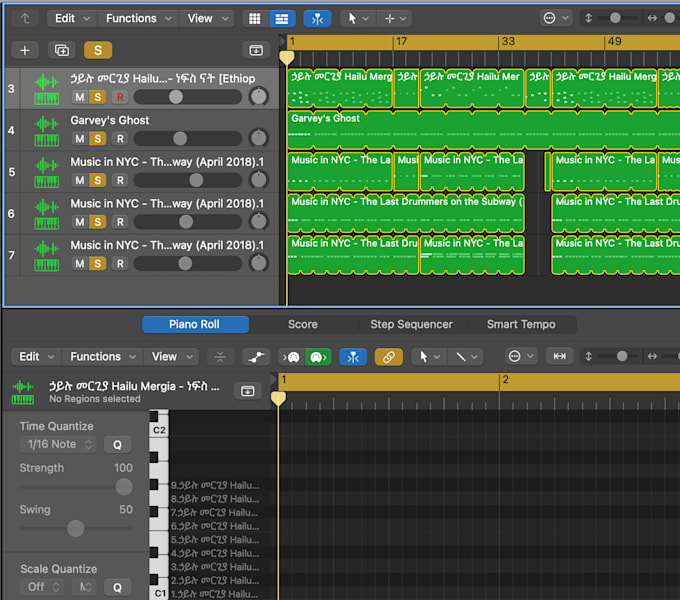
Task: Duplicate track using the duplicate icon
Action: (62, 50)
